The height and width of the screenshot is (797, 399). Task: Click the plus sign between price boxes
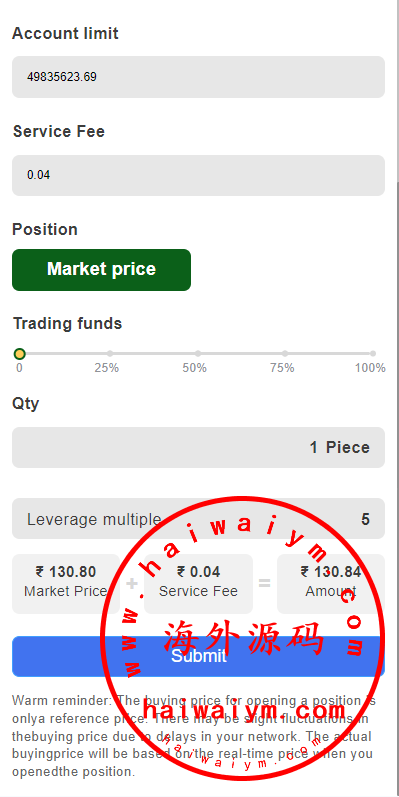[132, 584]
